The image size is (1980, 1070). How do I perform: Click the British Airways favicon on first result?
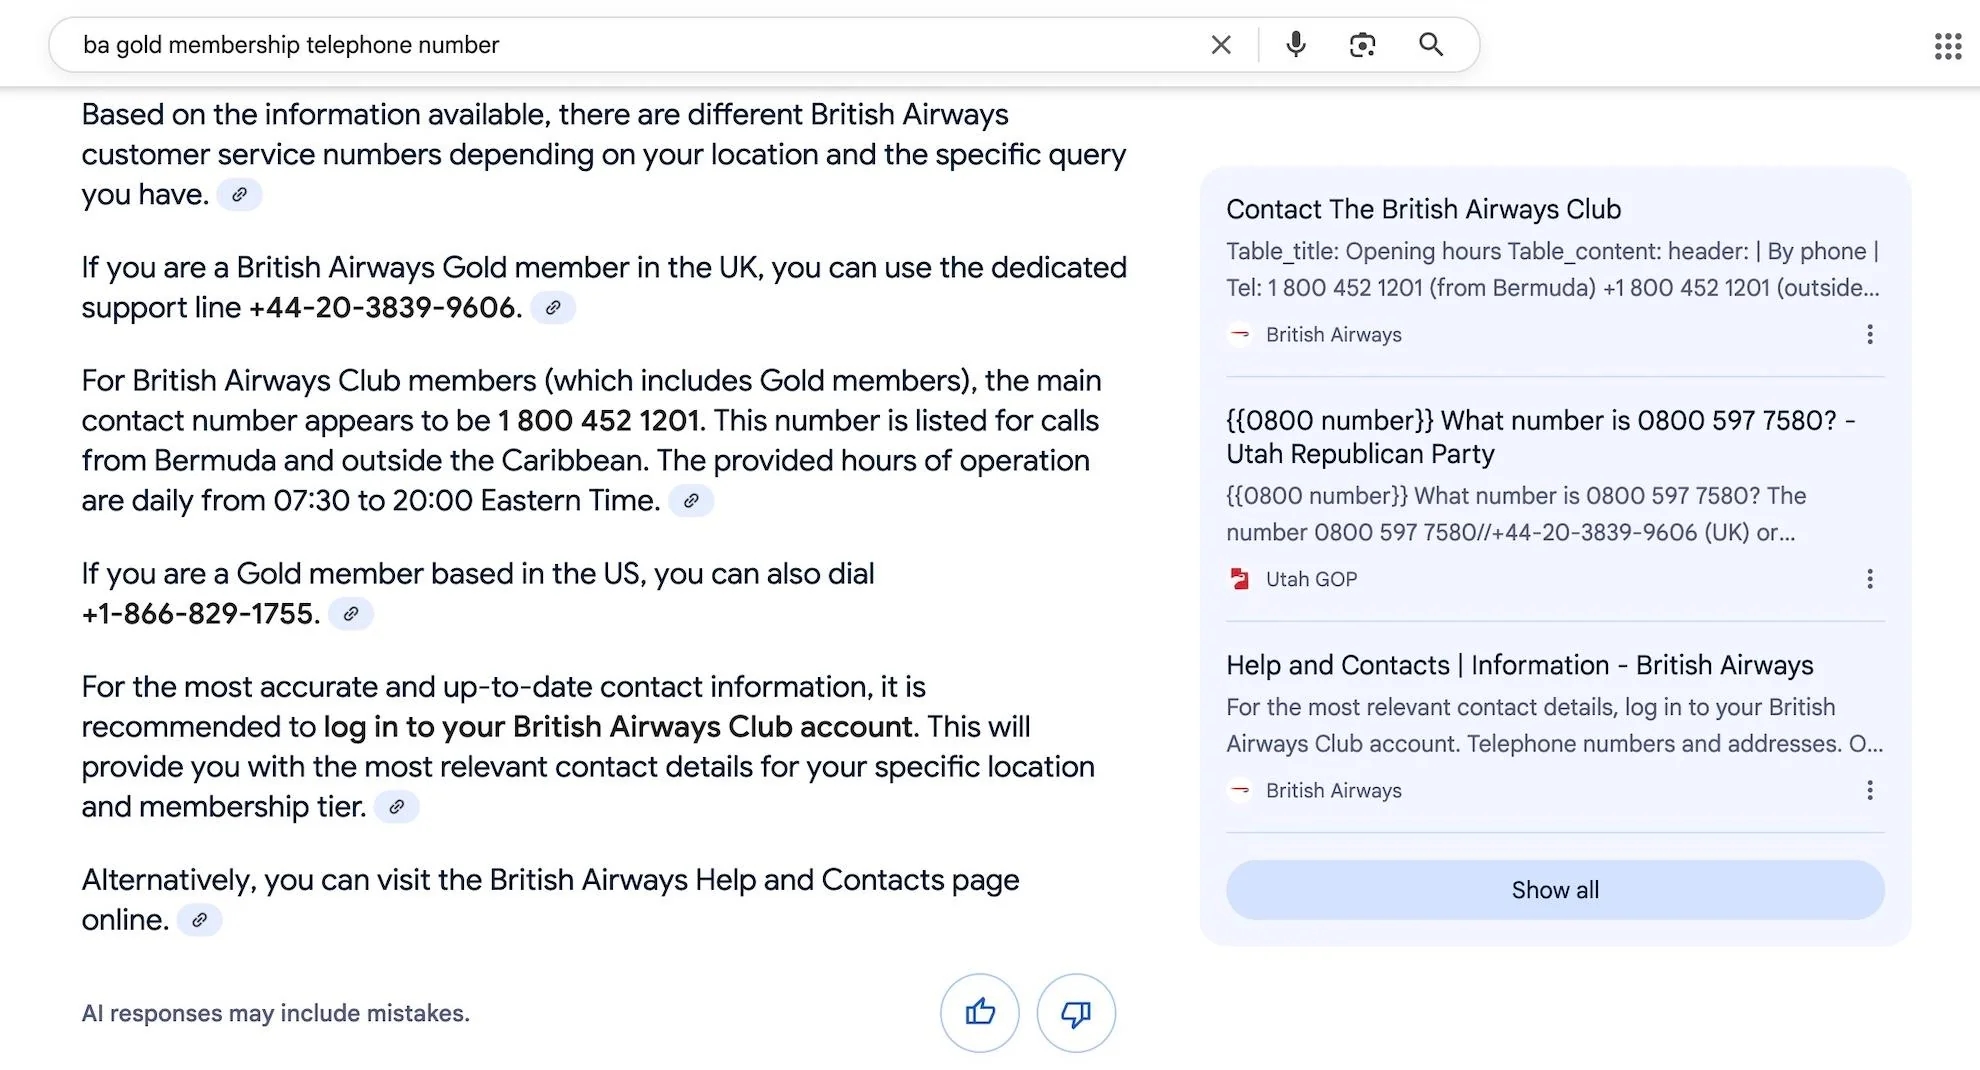pyautogui.click(x=1239, y=335)
